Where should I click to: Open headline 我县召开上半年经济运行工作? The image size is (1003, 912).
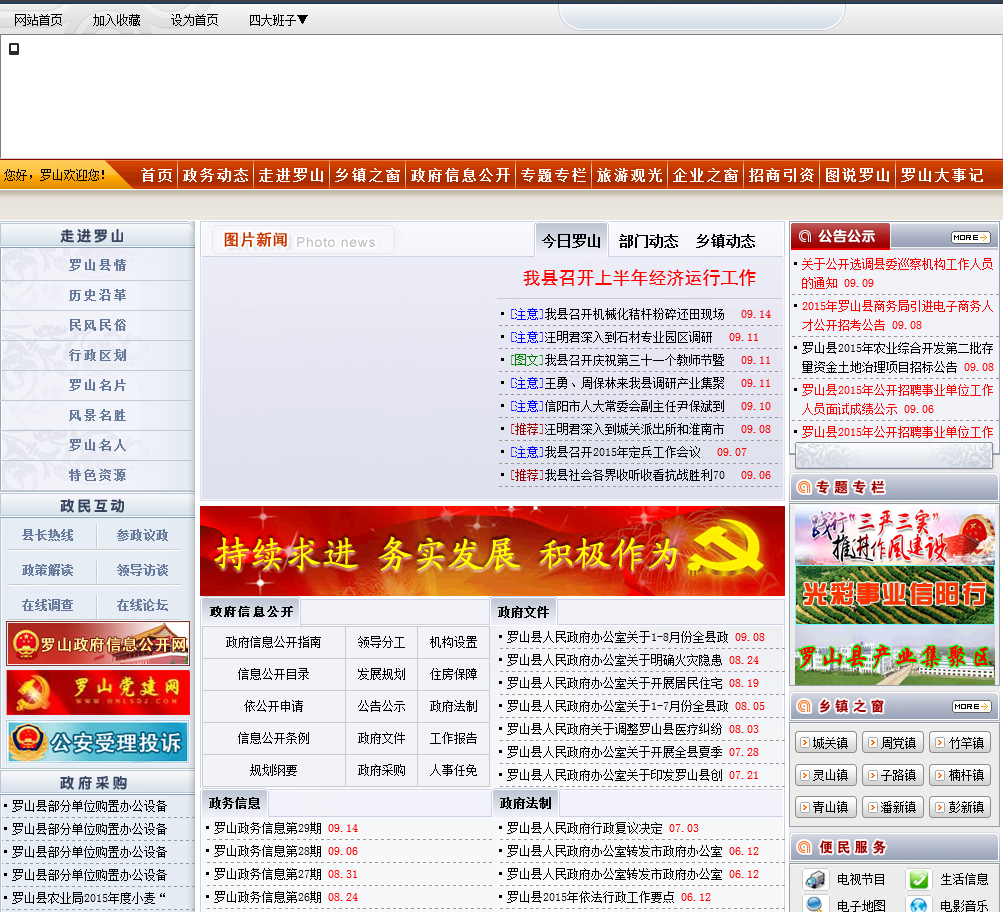[639, 278]
